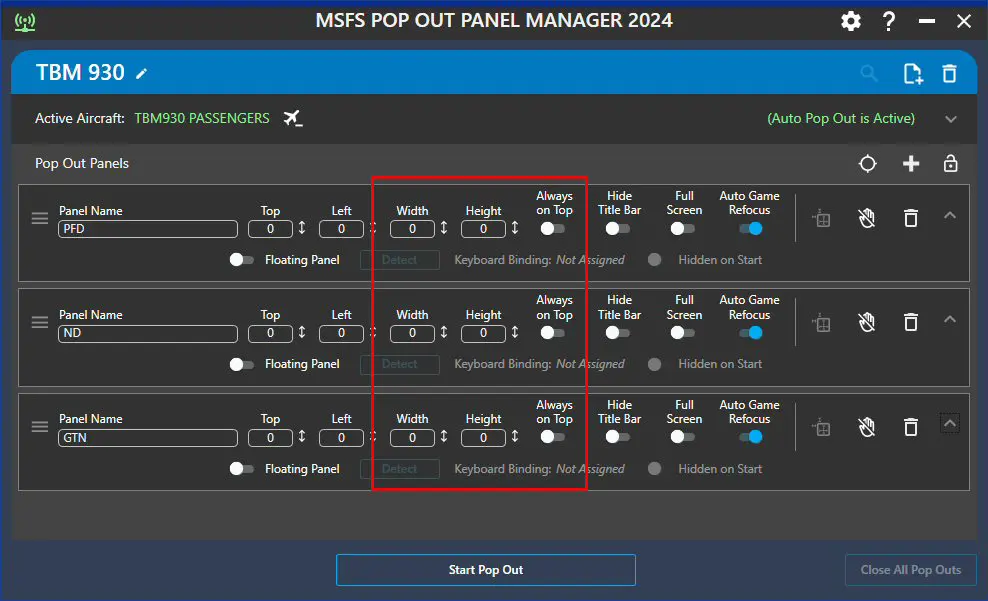Click Start Pop Out button

(x=486, y=570)
